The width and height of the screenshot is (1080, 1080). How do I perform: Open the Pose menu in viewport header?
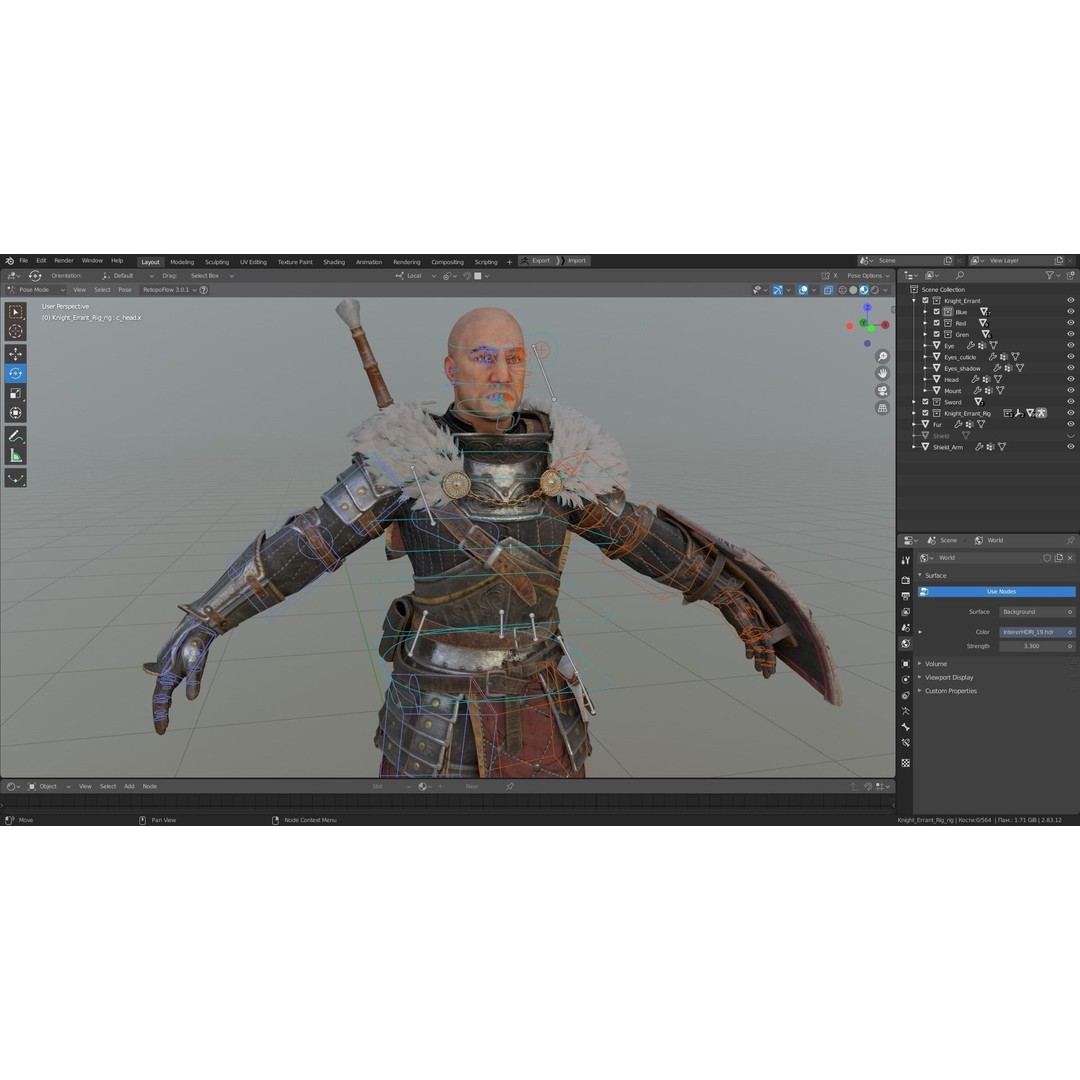click(125, 290)
